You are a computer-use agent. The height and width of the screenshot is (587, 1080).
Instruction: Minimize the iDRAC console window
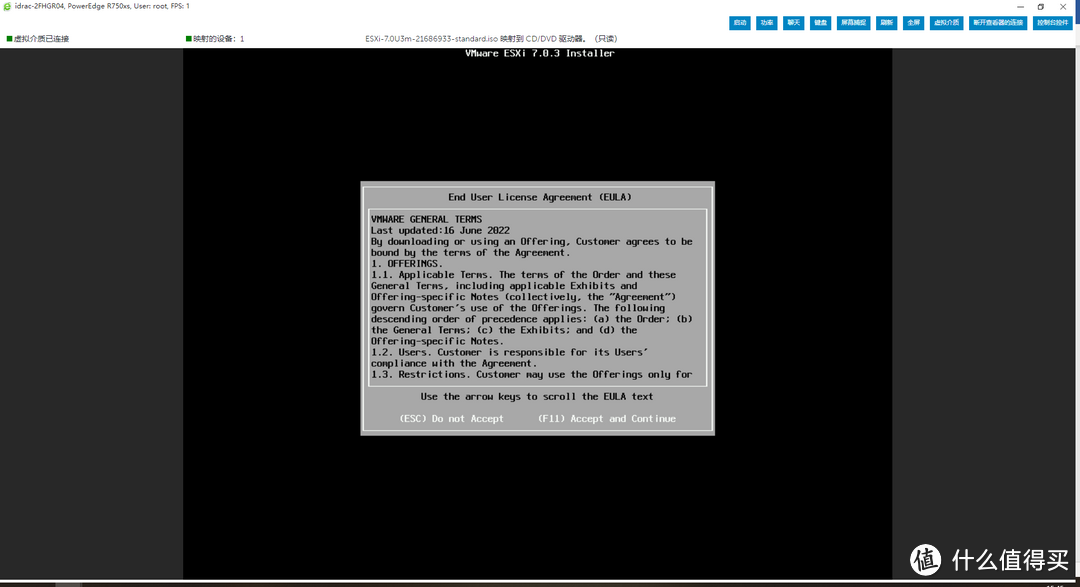pyautogui.click(x=1020, y=7)
